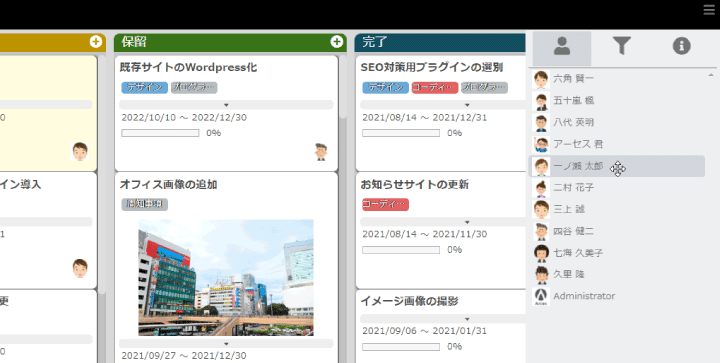Click progress bar on SEO対策用プラグインの選別 card
This screenshot has width=720, height=363.
click(401, 133)
